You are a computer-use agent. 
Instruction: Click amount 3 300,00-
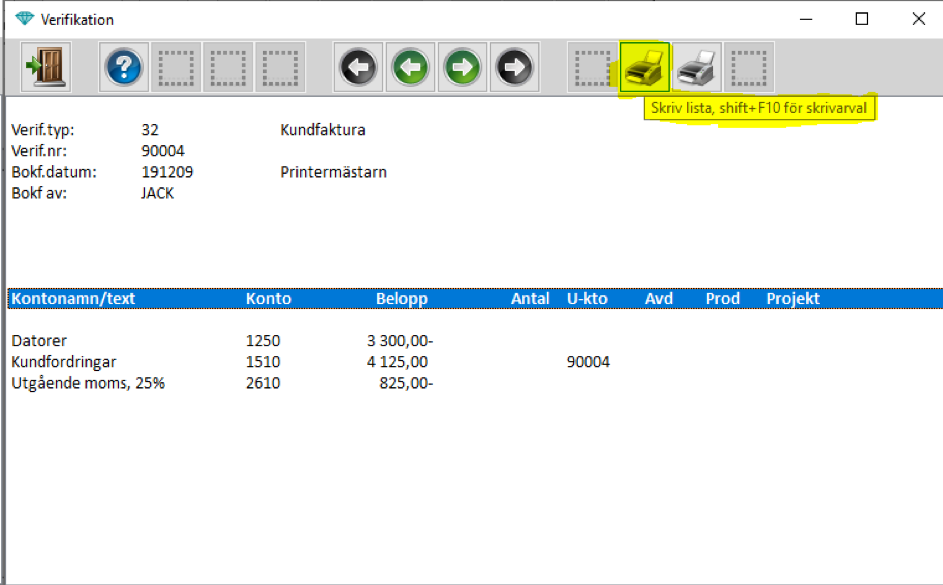400,341
